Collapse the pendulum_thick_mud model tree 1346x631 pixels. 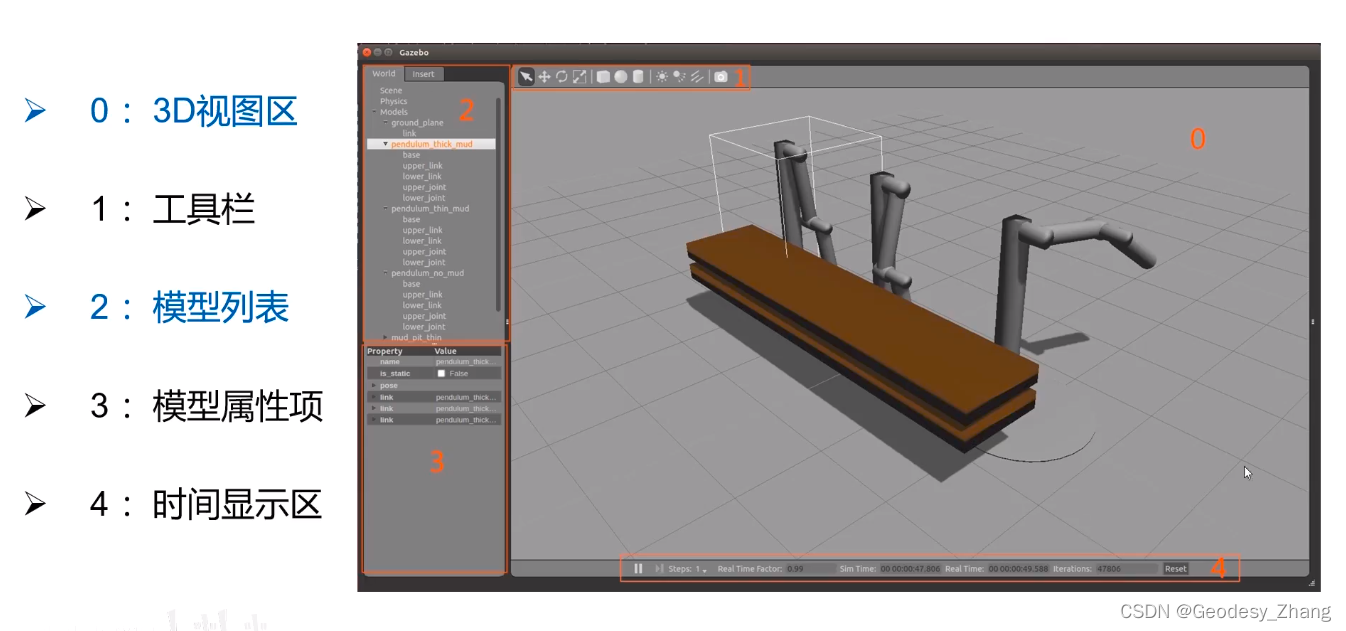tap(385, 144)
